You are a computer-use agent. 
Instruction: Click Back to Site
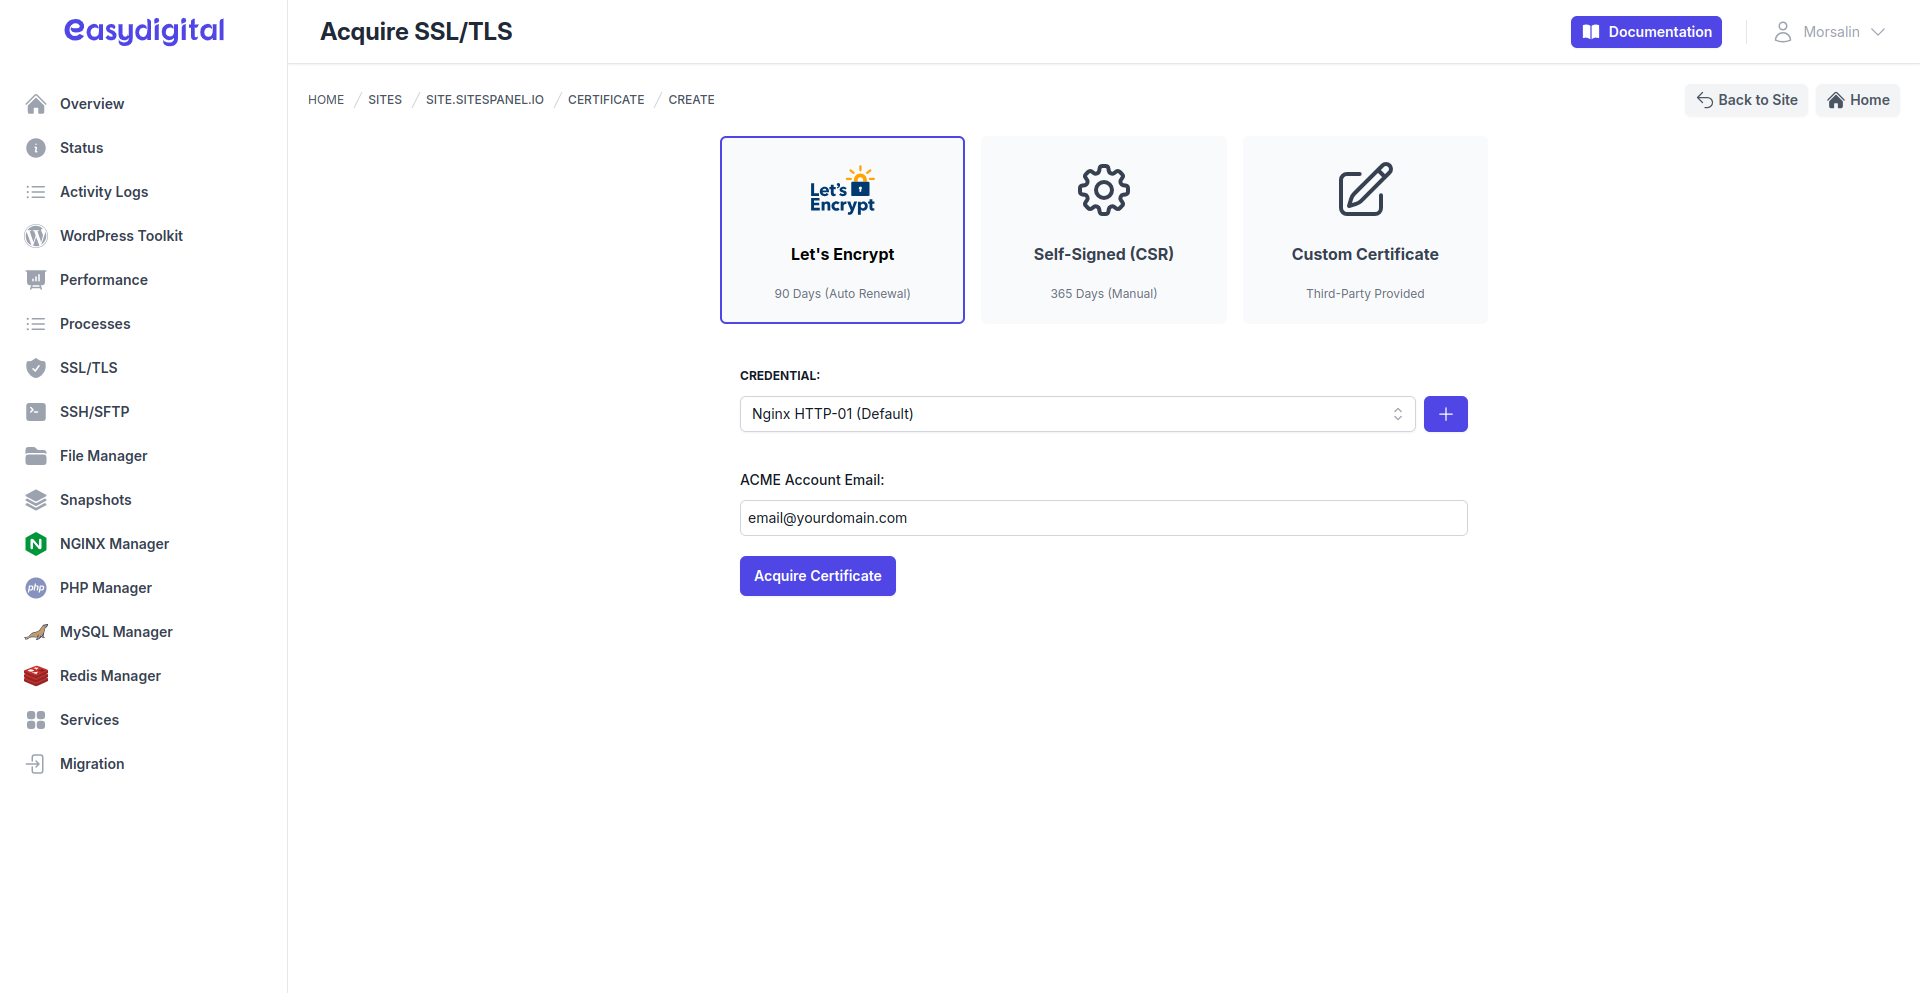pos(1746,99)
